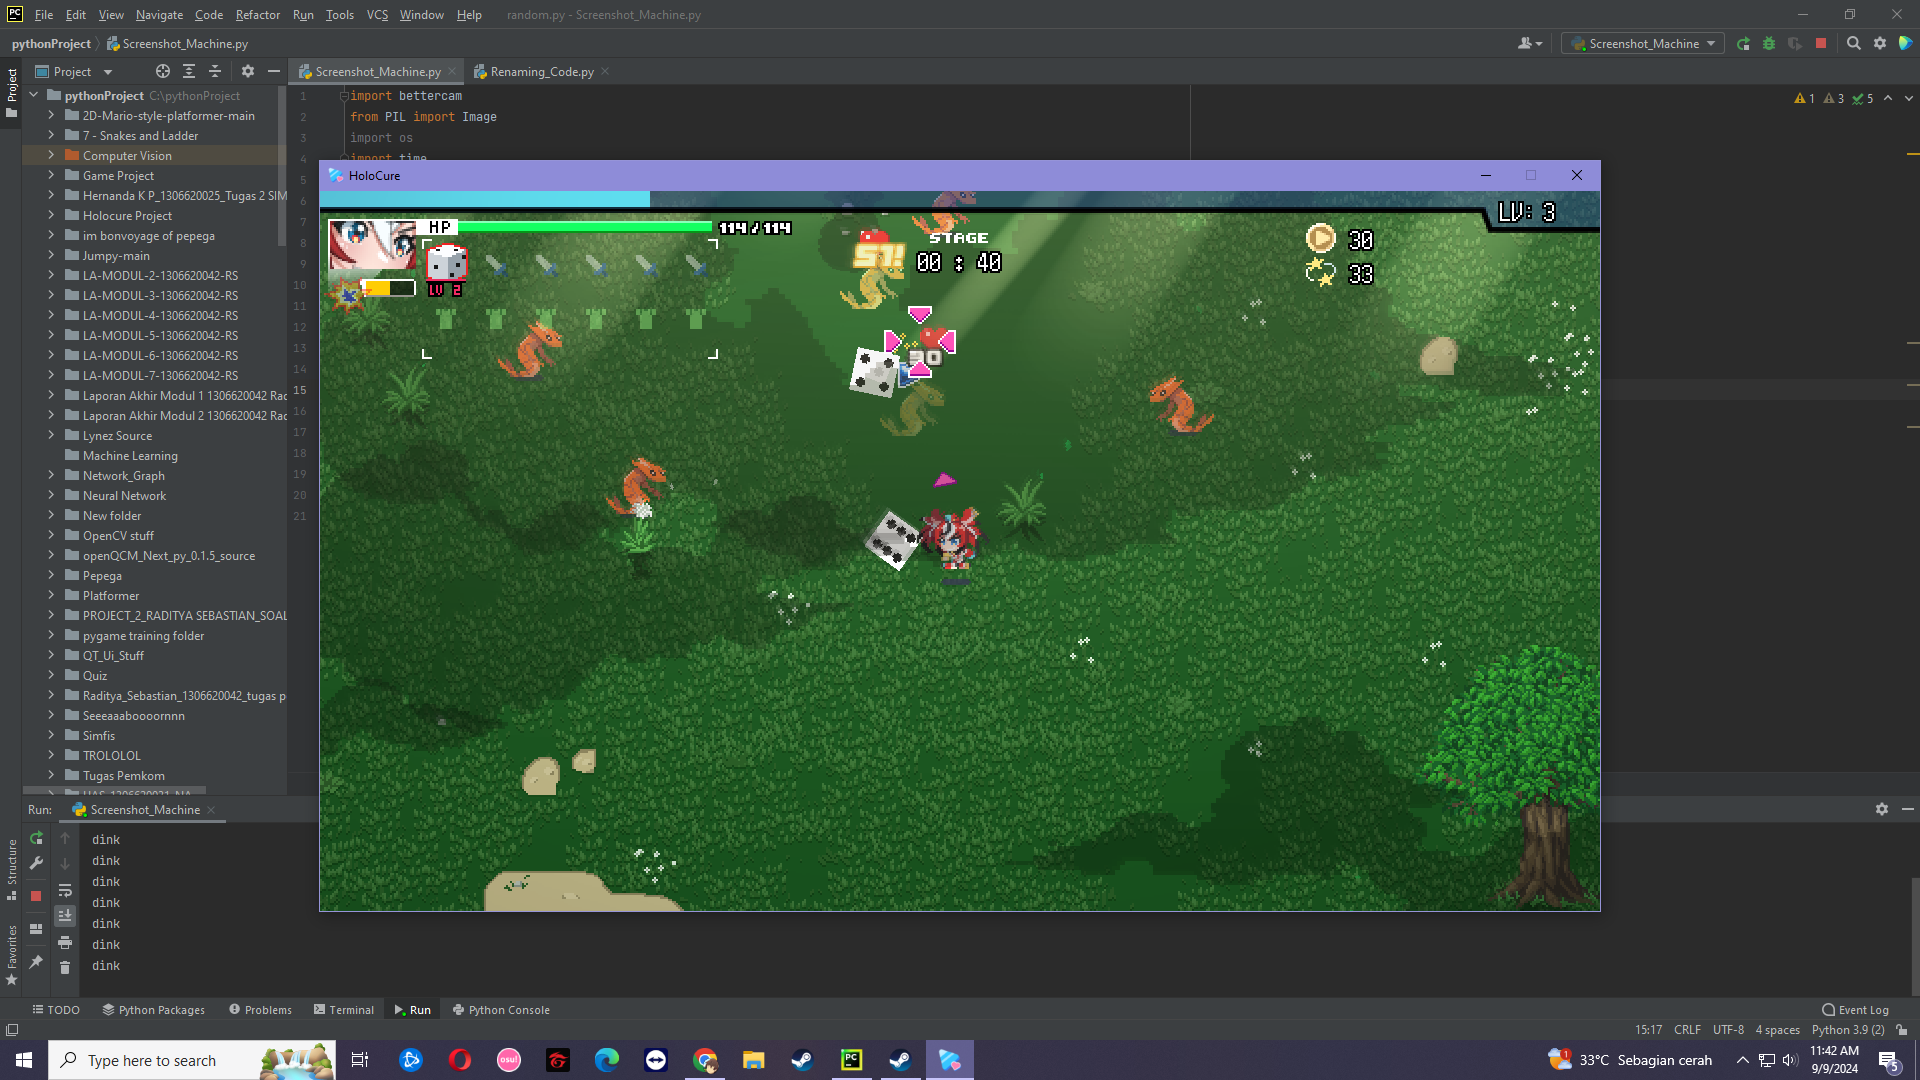Open IDE Settings via the gear icon
The width and height of the screenshot is (1920, 1080).
[x=1881, y=43]
